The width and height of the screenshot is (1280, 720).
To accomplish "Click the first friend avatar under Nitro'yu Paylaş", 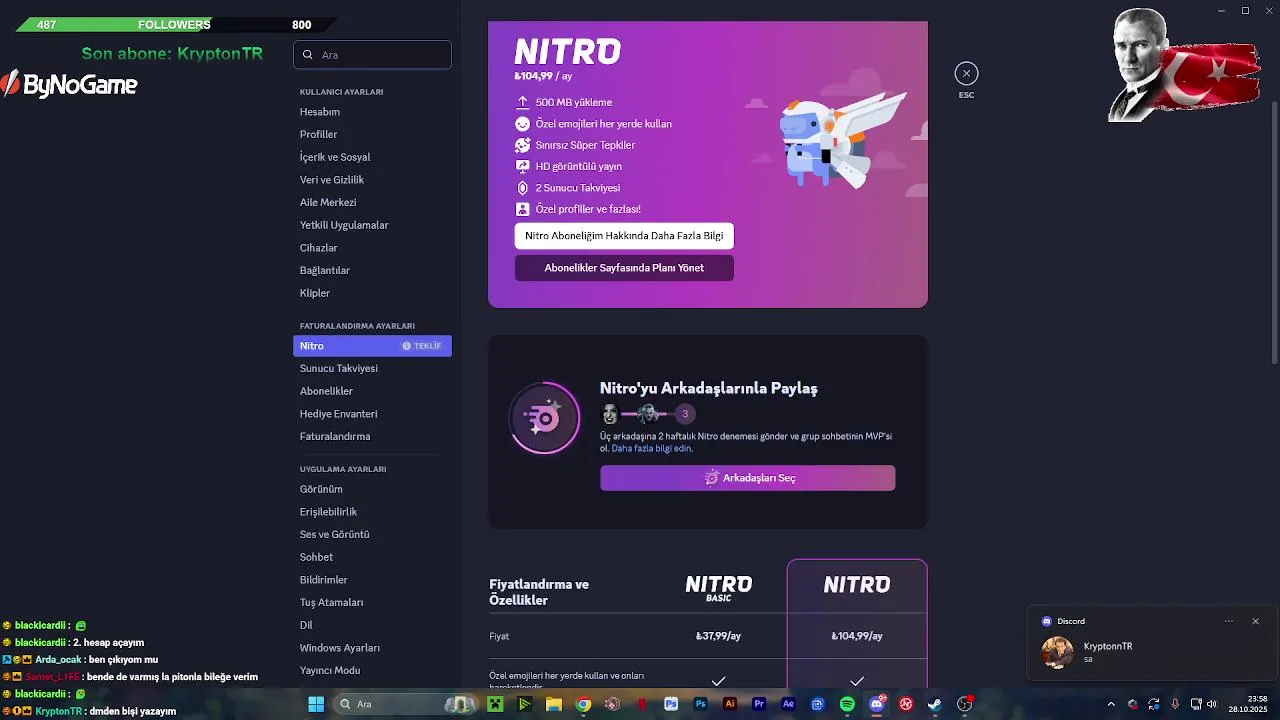I will 610,413.
